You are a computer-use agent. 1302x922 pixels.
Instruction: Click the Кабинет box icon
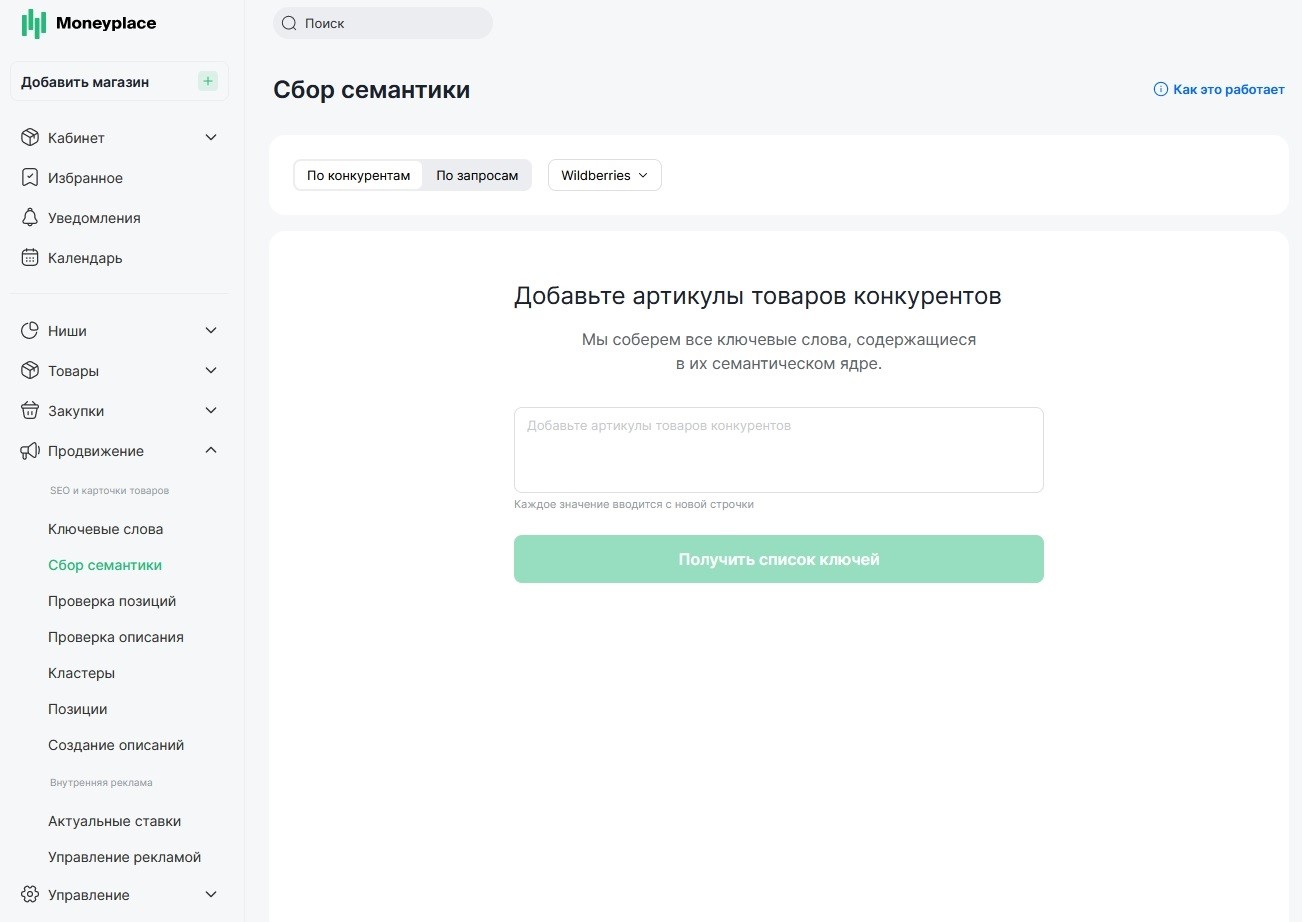30,138
